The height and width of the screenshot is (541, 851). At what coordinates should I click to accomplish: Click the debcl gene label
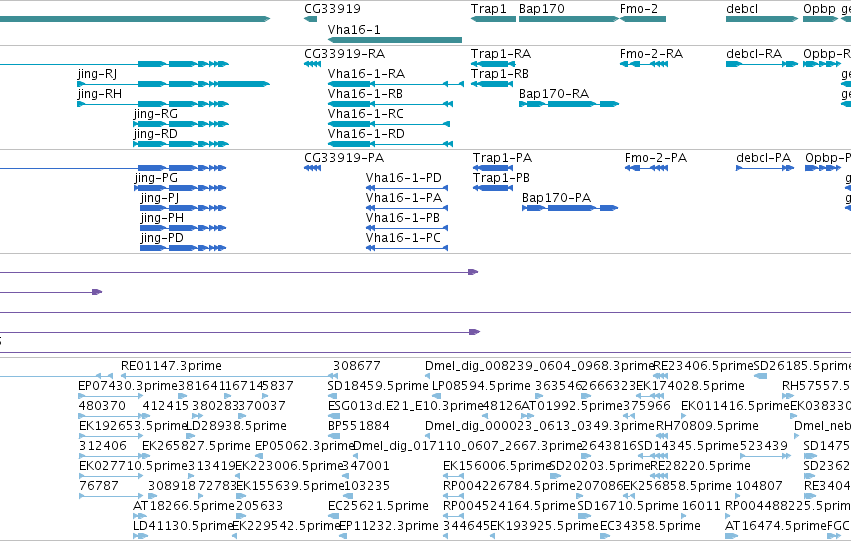pos(742,9)
